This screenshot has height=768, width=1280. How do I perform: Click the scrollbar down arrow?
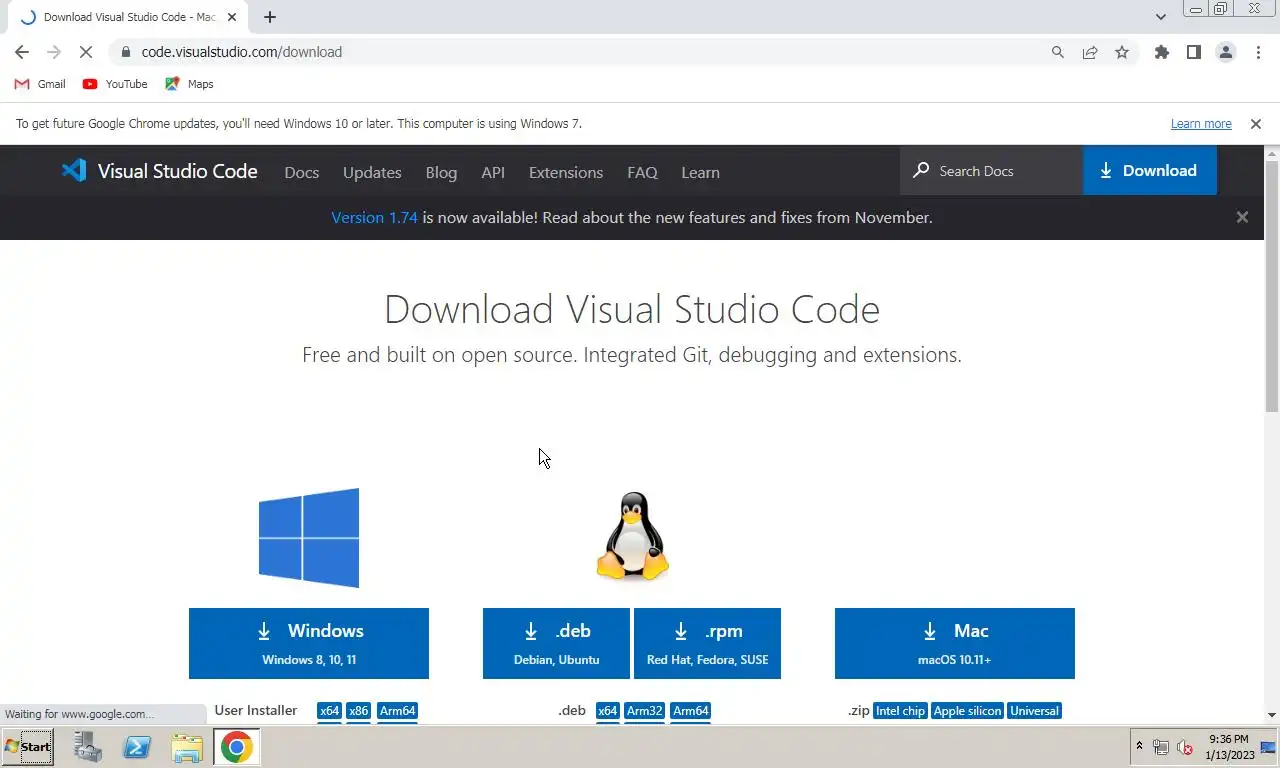coord(1272,715)
